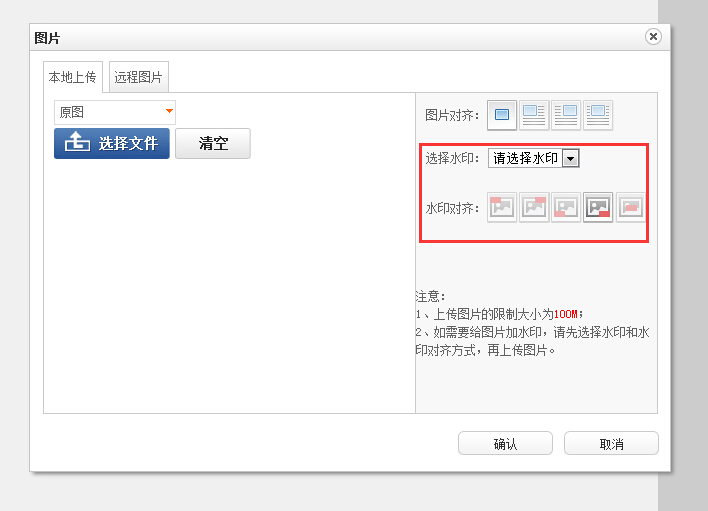Switch to the 本地上传 tab
Image resolution: width=708 pixels, height=511 pixels.
pos(72,77)
